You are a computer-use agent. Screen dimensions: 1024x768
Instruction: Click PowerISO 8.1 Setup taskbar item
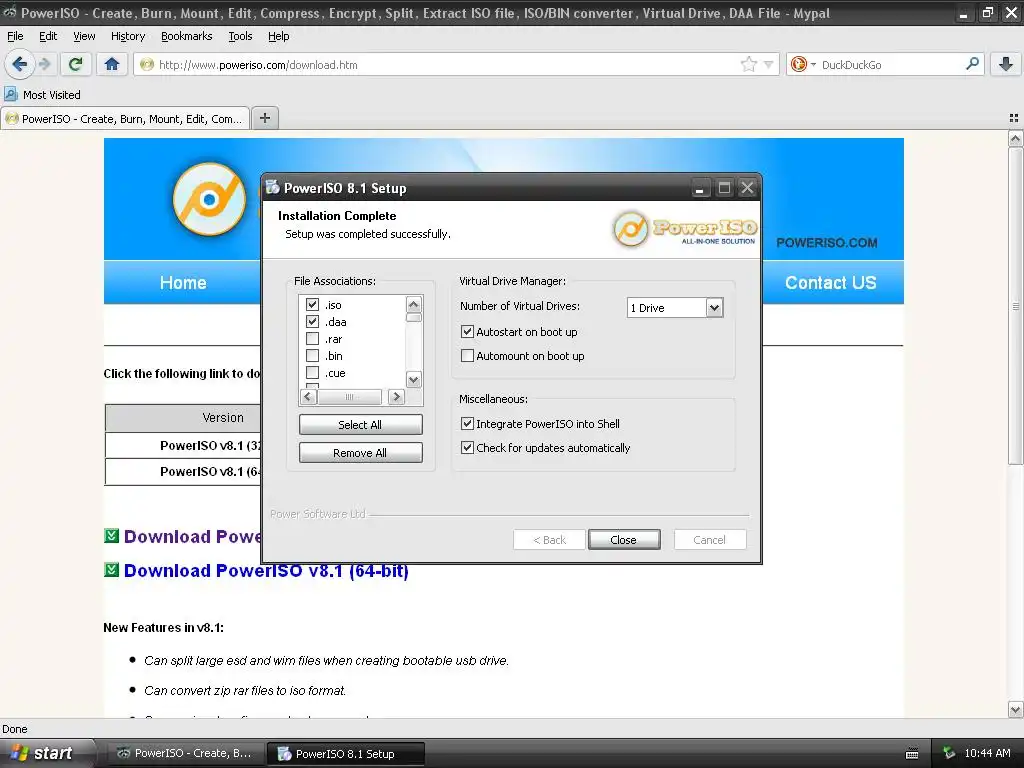tap(346, 754)
